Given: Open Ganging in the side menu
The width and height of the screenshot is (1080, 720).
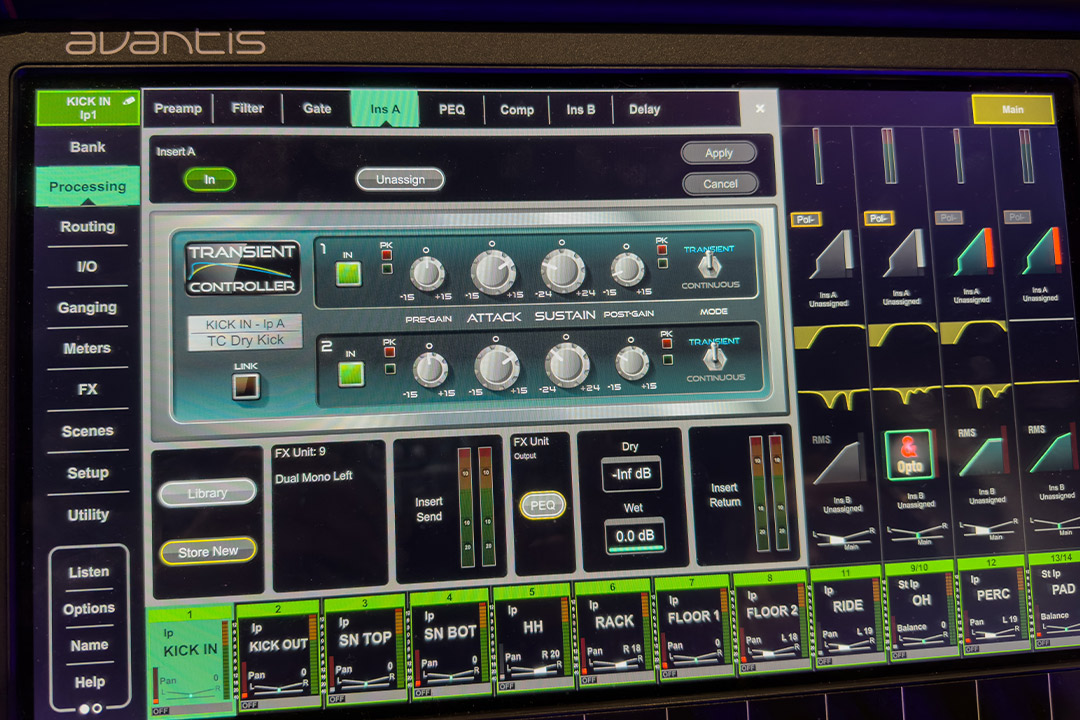Looking at the screenshot, I should point(87,307).
